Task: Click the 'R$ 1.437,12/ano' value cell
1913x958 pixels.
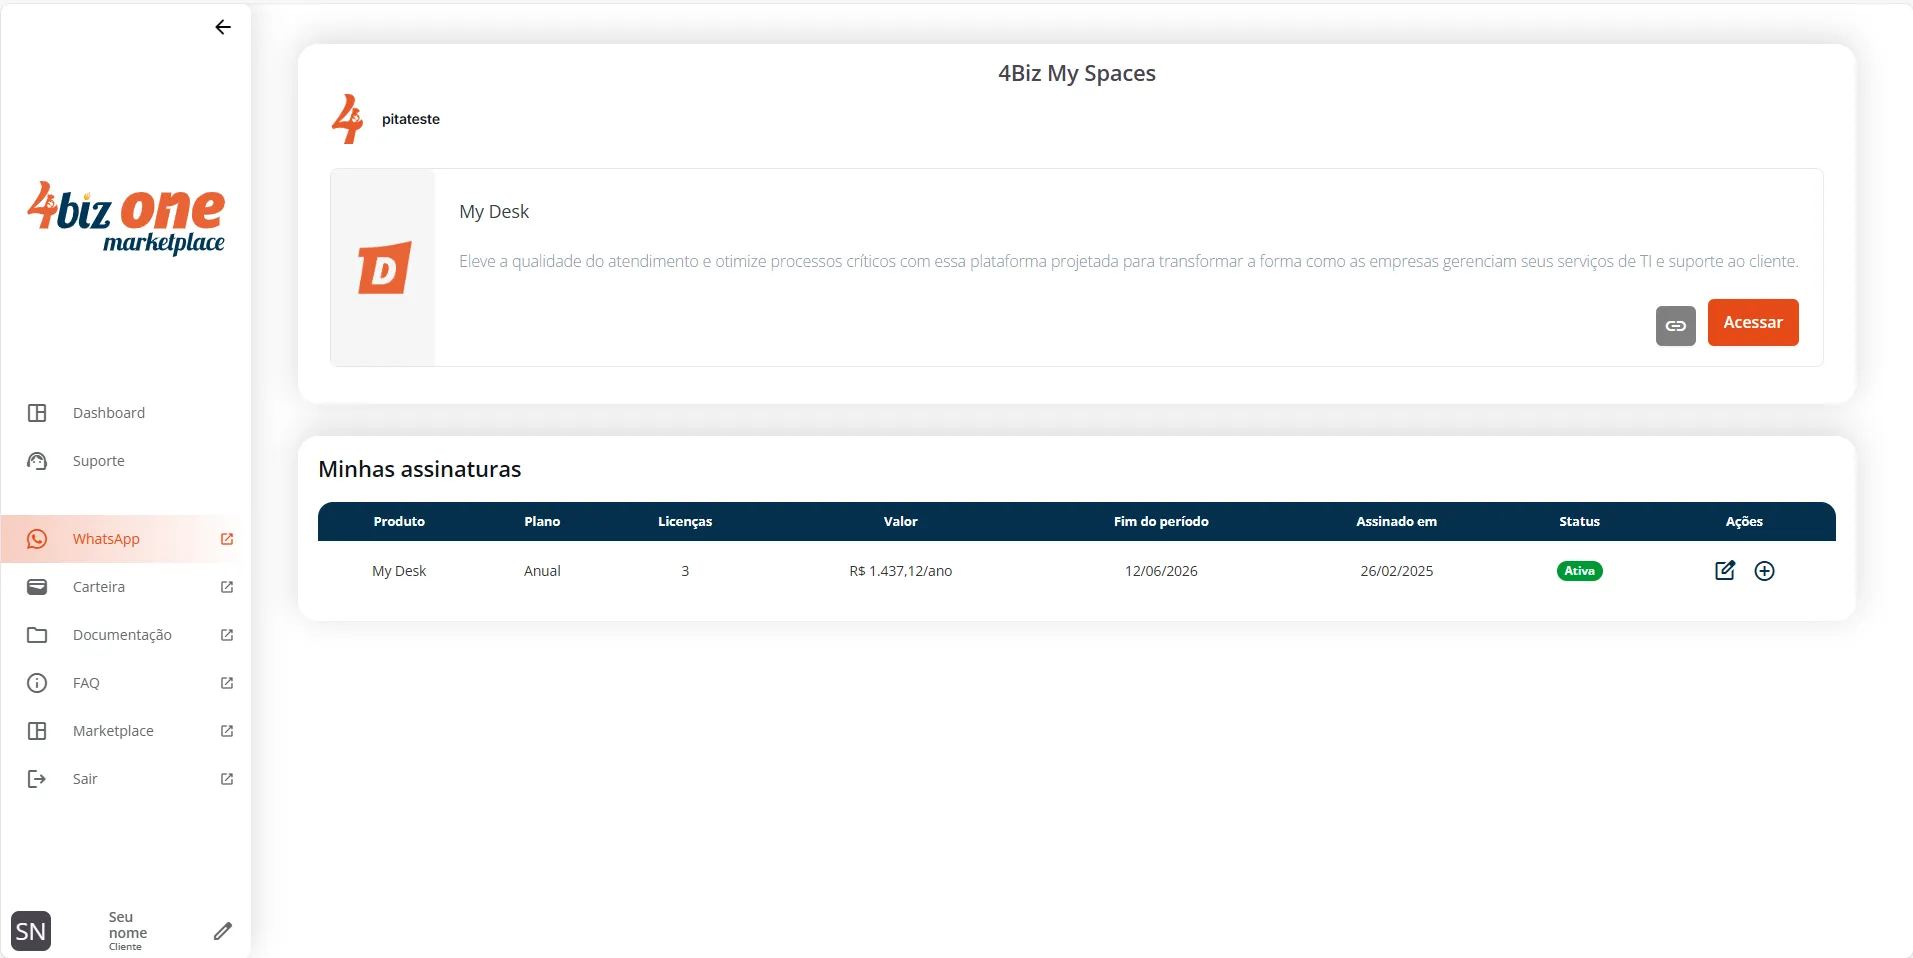Action: coord(900,571)
